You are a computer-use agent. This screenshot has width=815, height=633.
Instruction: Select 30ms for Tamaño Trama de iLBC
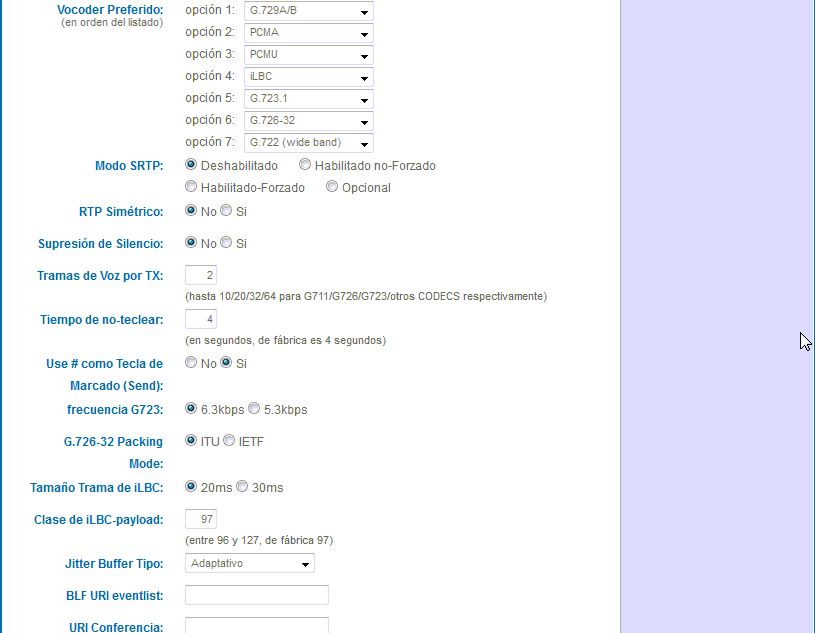pos(241,487)
